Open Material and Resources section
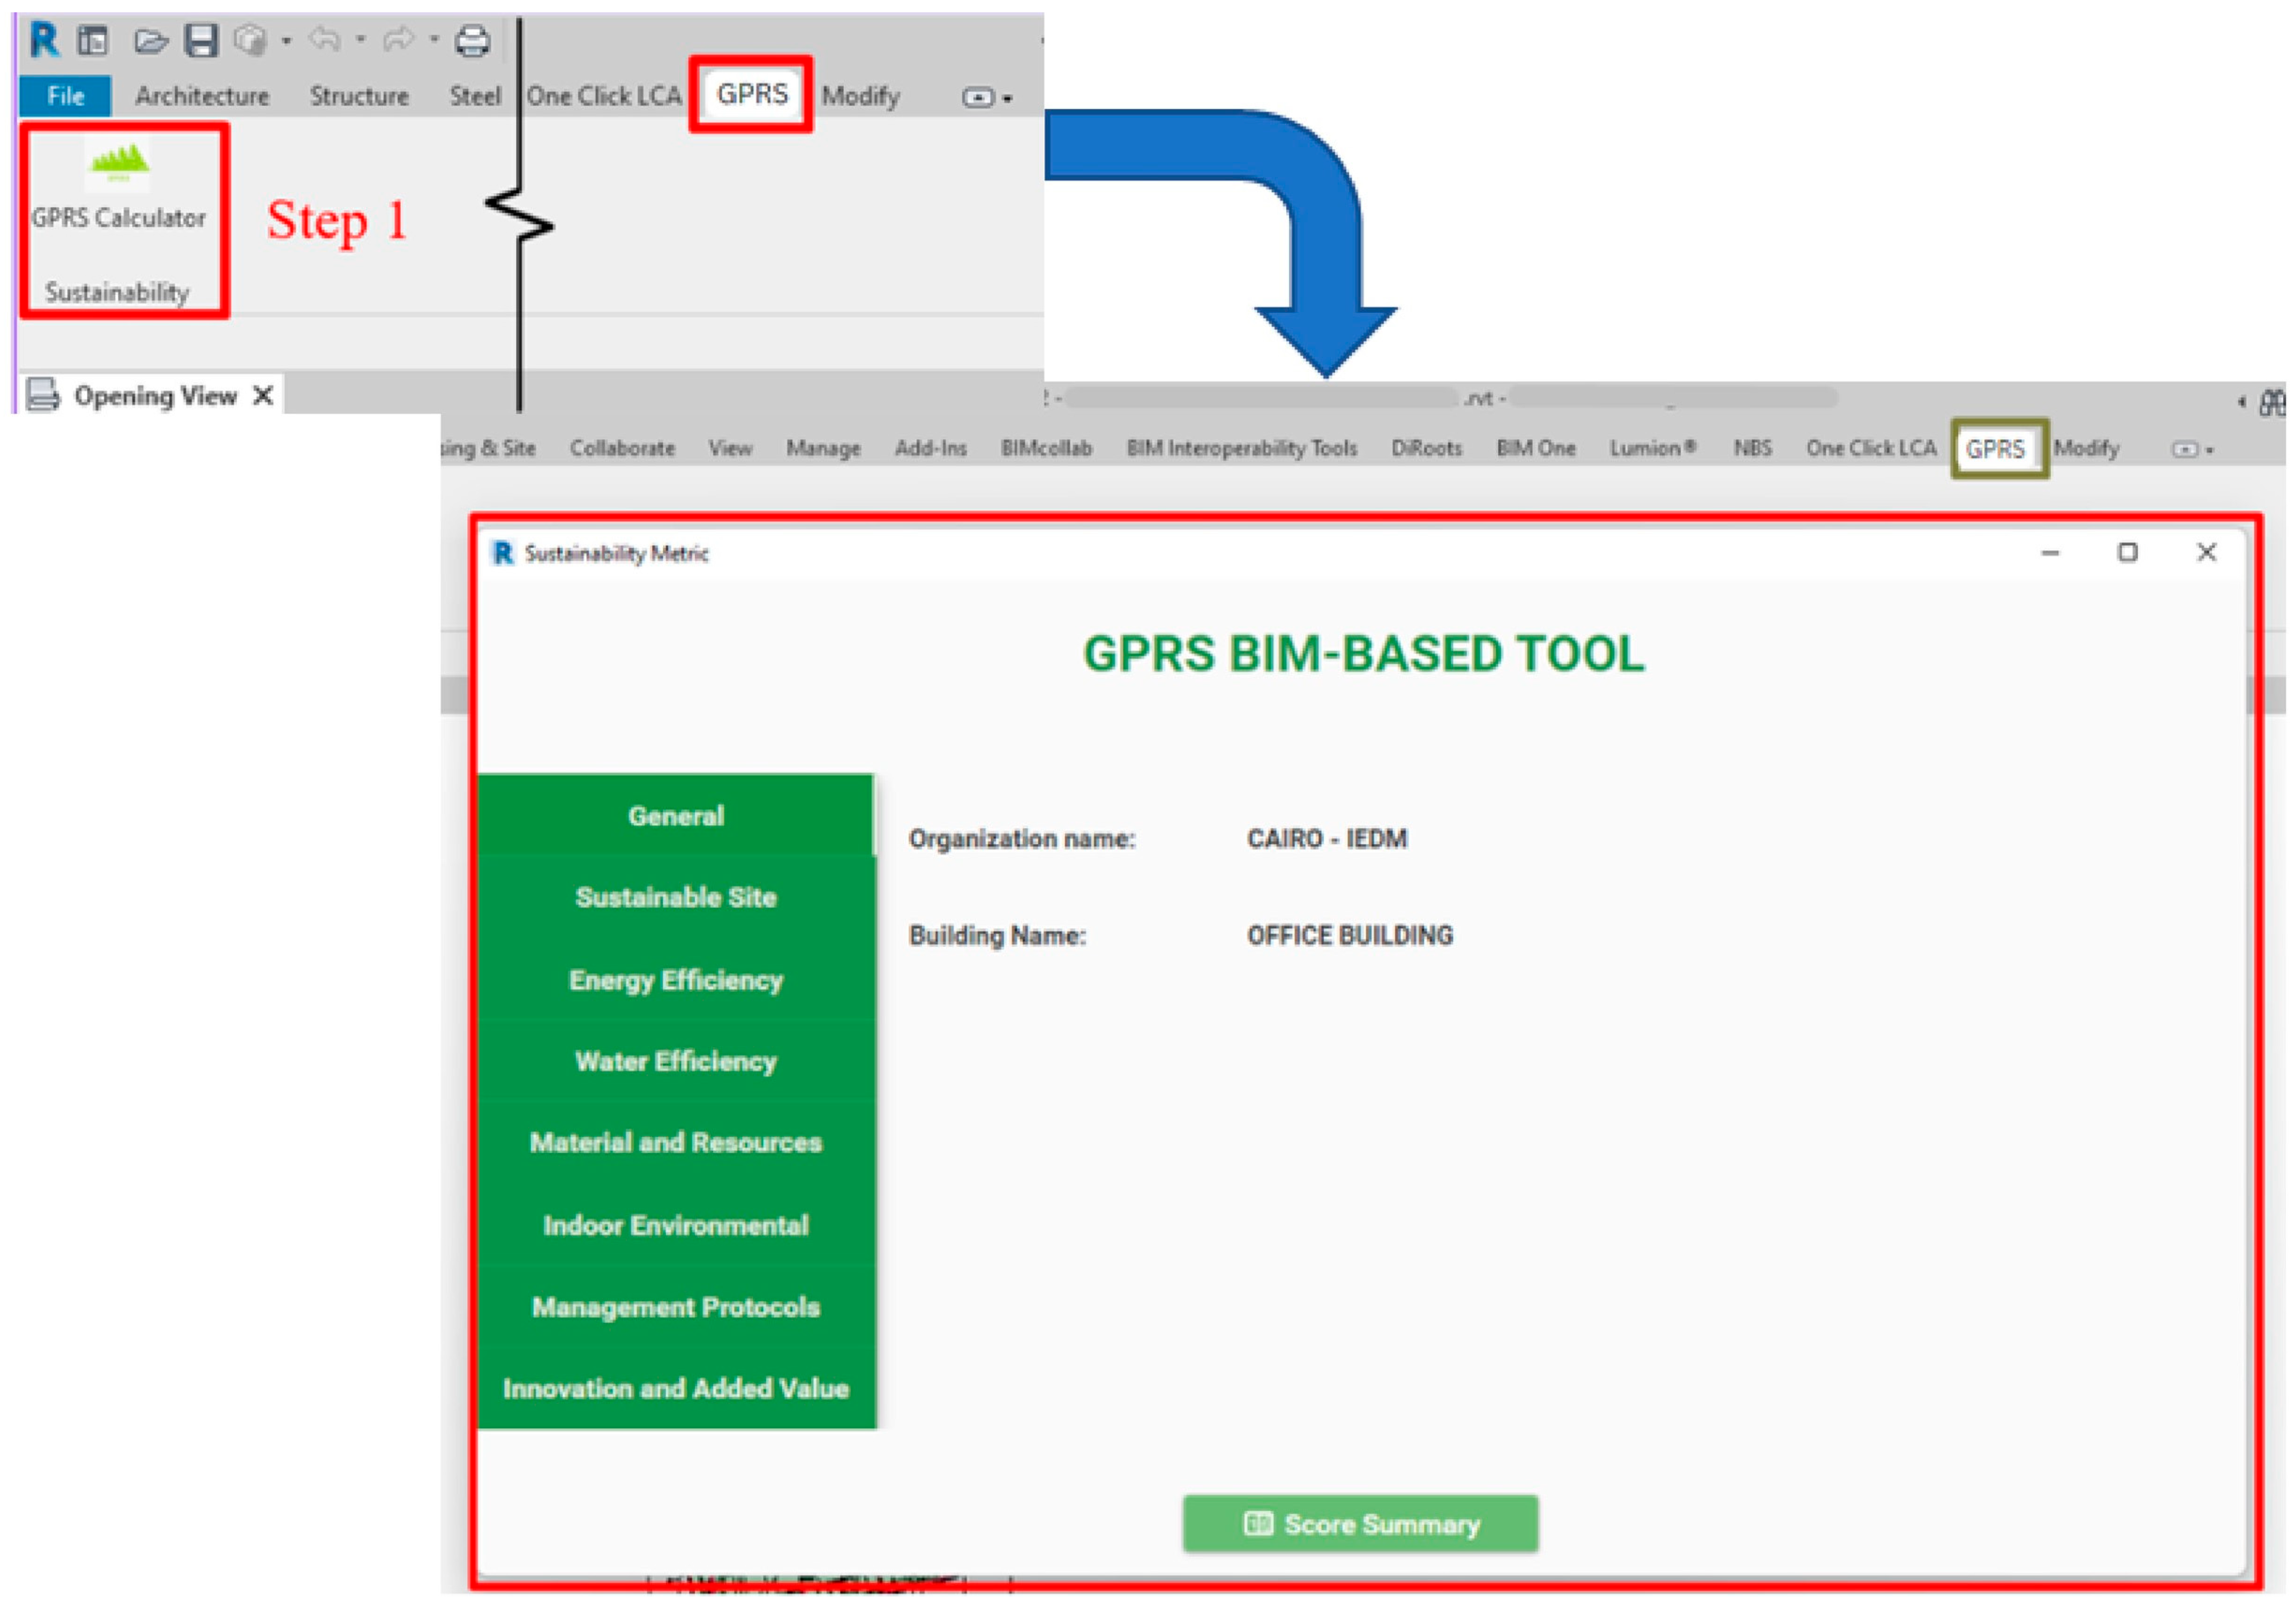This screenshot has width=2296, height=1610. pyautogui.click(x=676, y=1142)
